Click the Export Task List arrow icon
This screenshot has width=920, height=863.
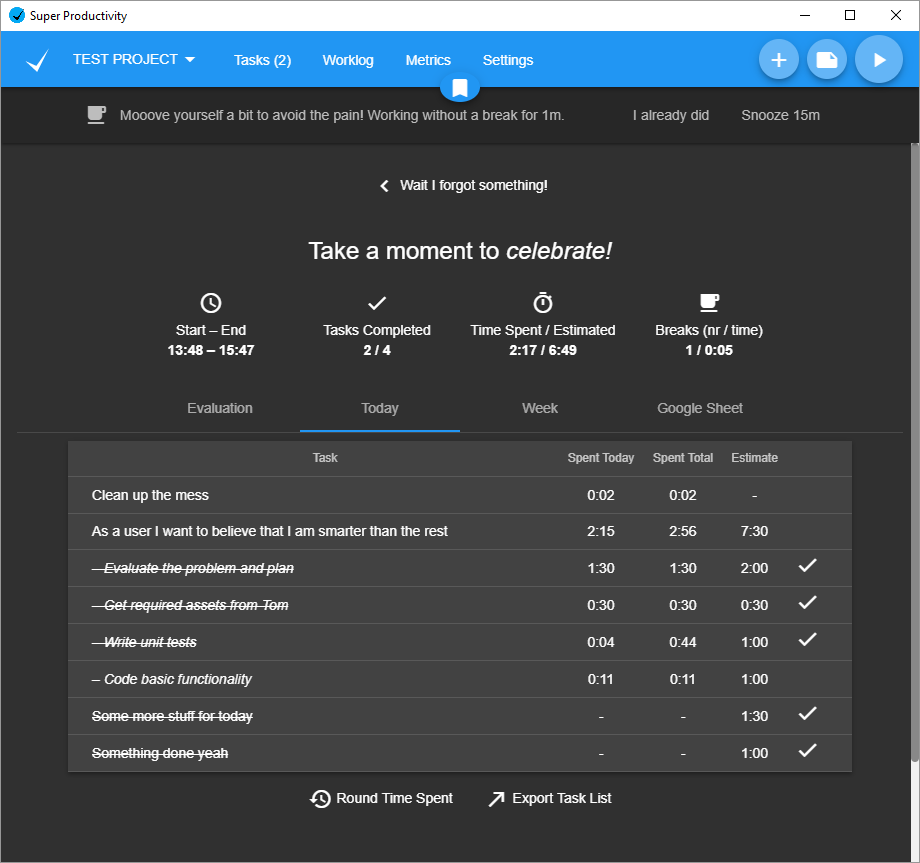496,799
